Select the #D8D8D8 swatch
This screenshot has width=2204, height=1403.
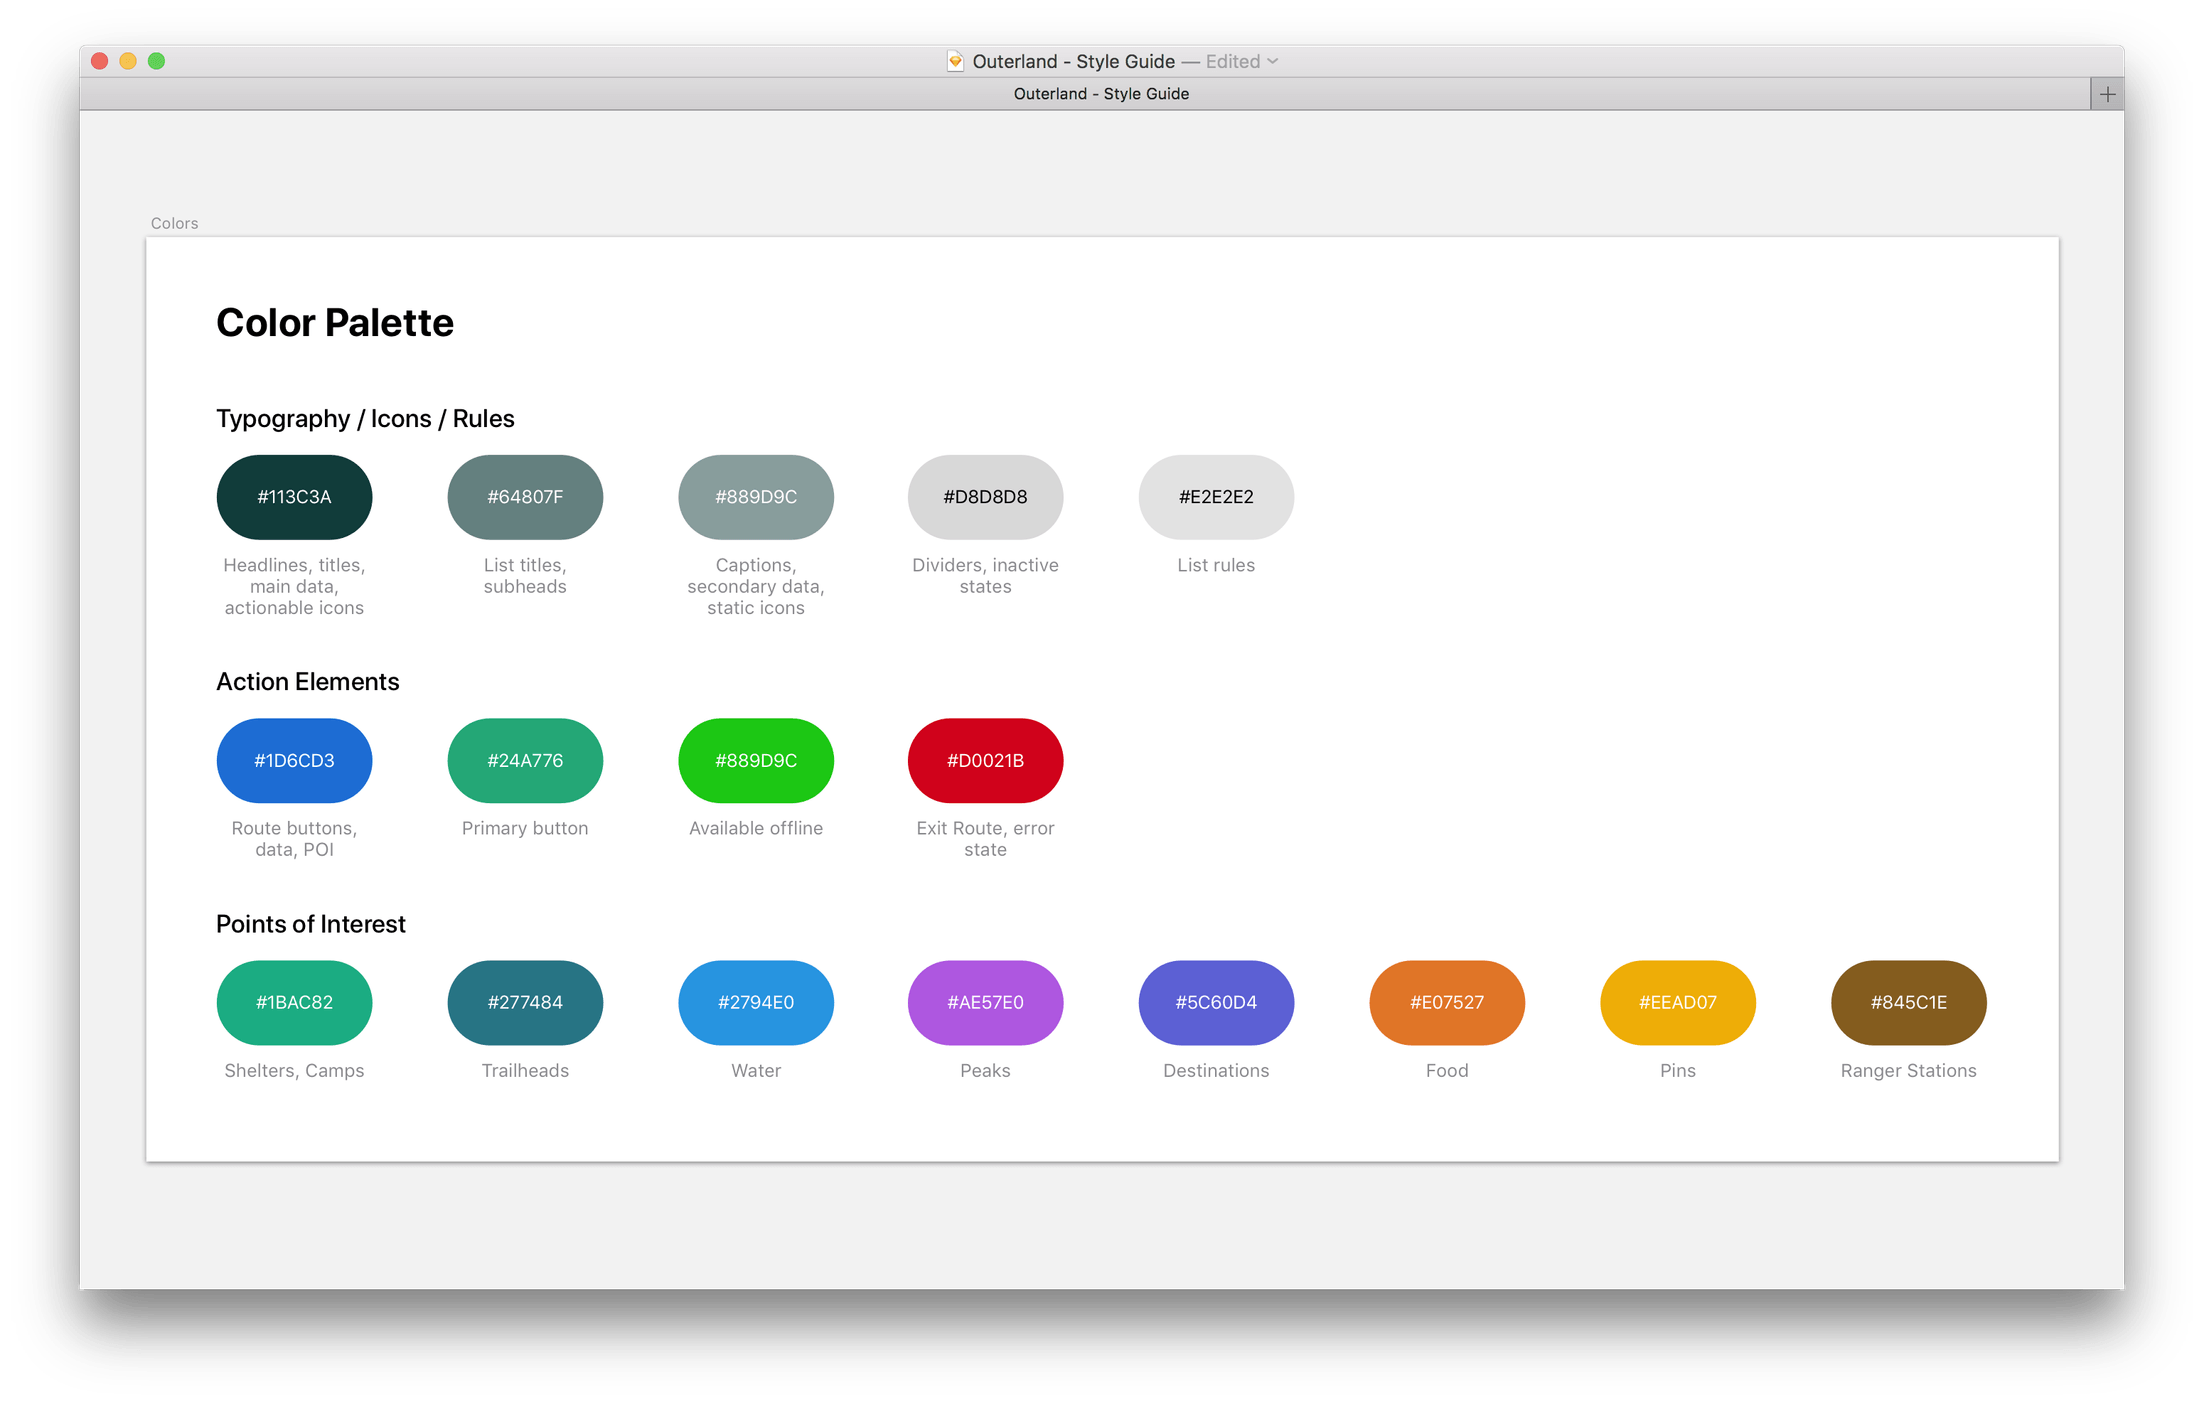[985, 497]
